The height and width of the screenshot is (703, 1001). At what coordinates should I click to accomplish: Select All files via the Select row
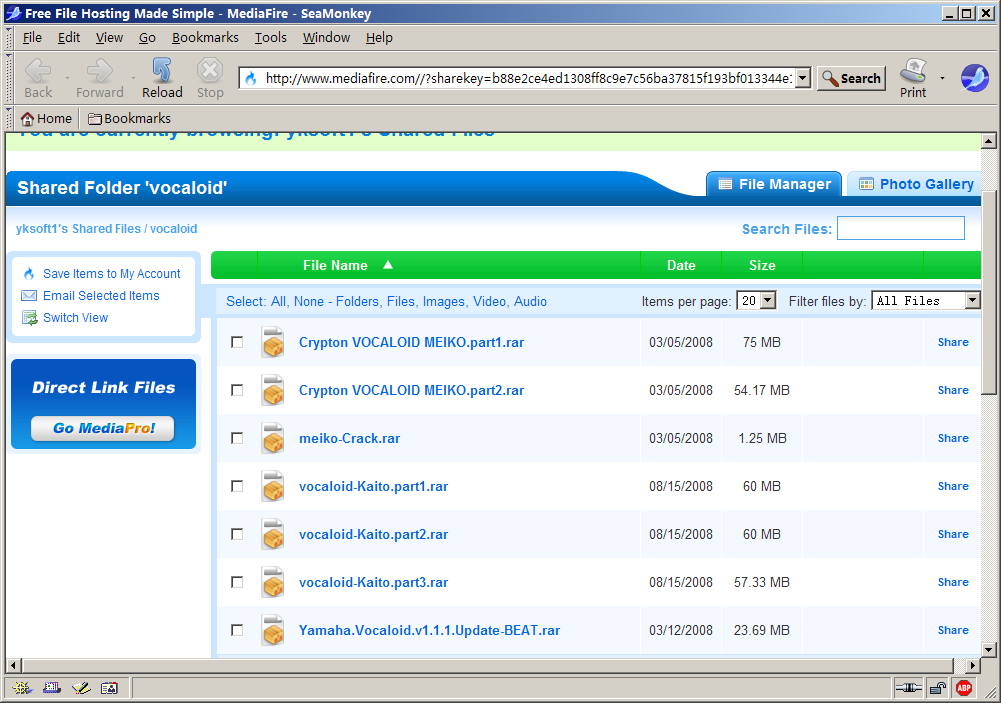[x=278, y=301]
